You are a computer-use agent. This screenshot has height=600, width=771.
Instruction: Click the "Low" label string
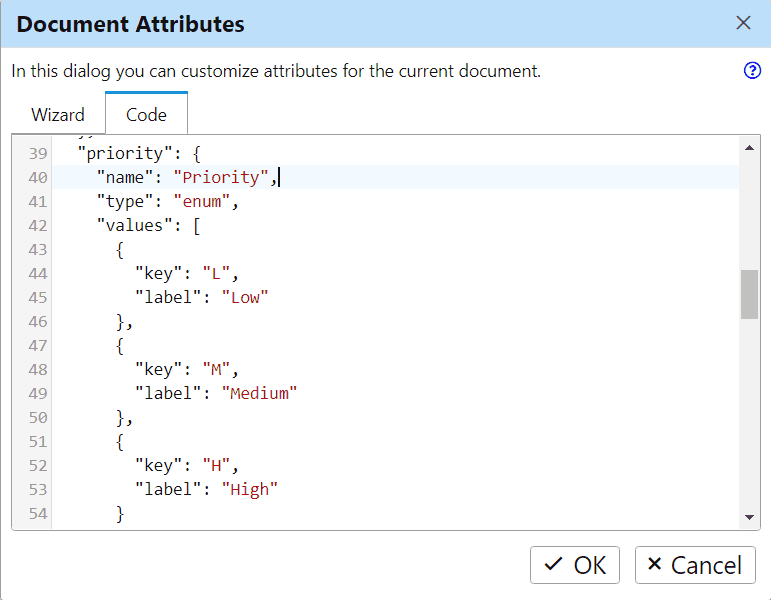250,297
